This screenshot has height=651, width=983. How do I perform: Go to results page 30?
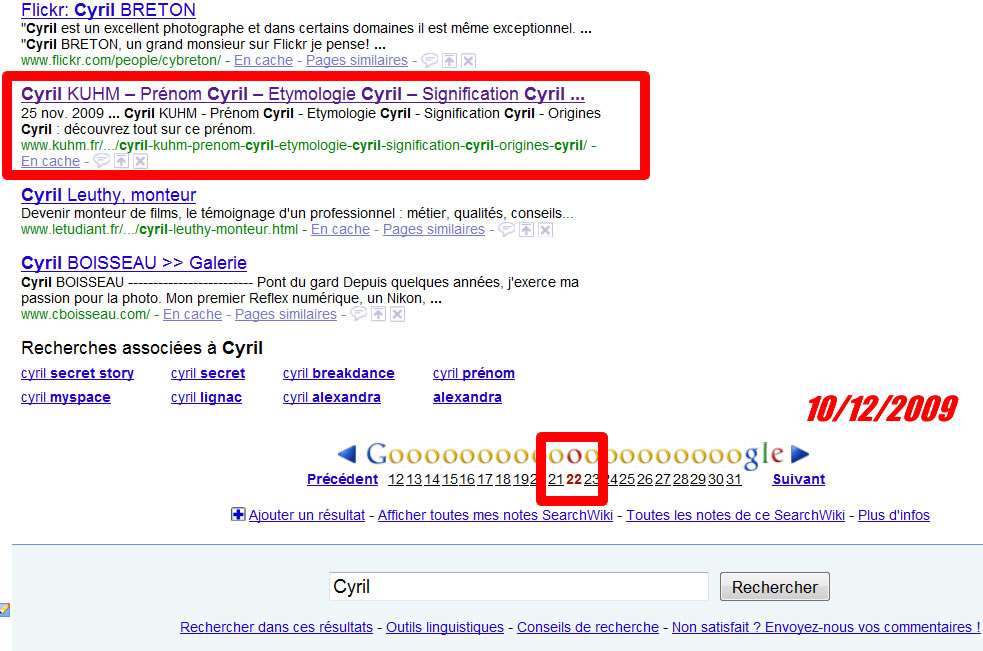pos(716,479)
